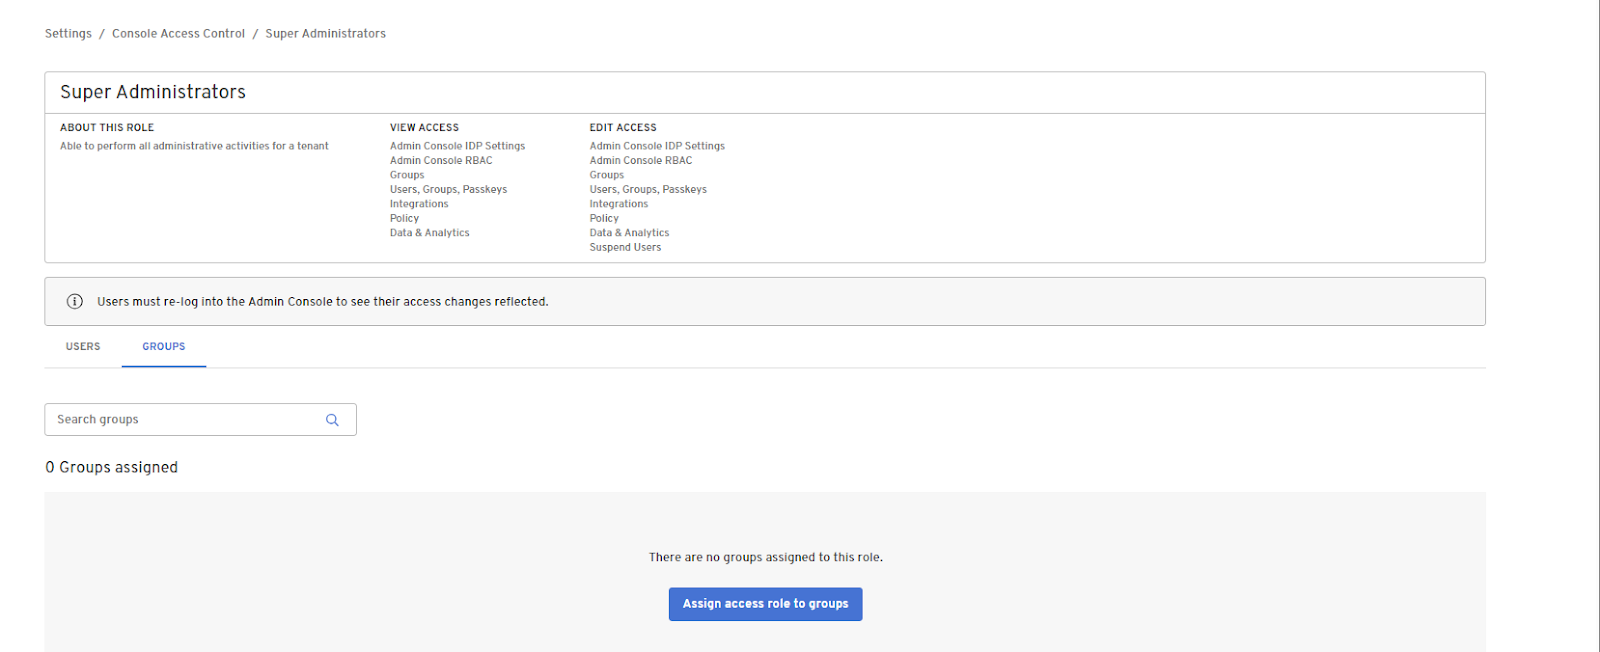Click Policy under Edit Access
The width and height of the screenshot is (1600, 652).
point(604,218)
